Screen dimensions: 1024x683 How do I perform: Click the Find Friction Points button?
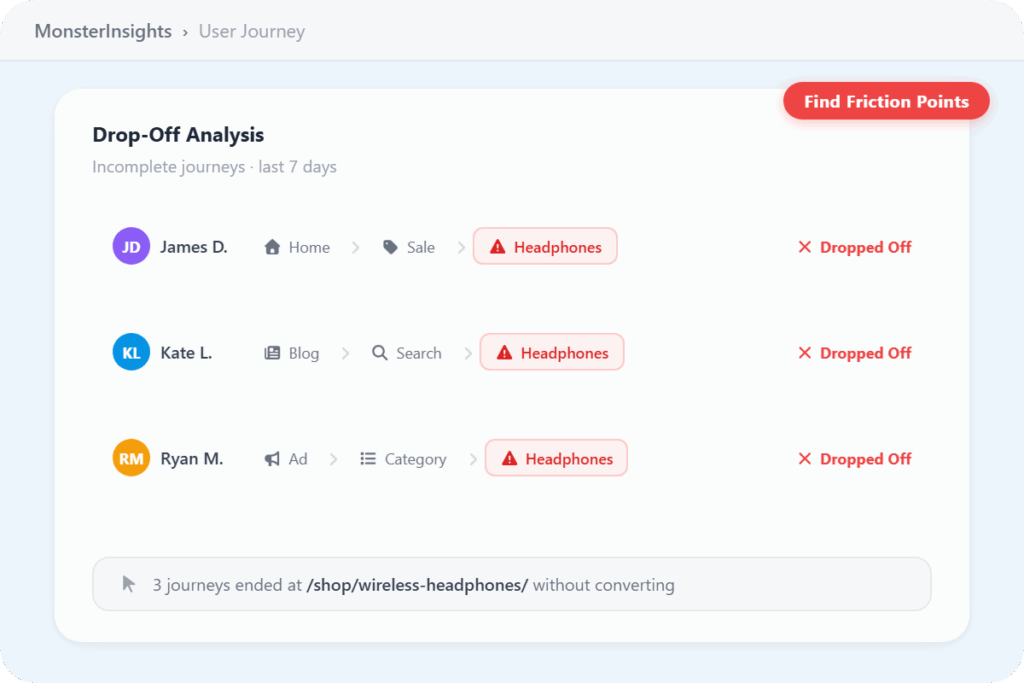[886, 101]
